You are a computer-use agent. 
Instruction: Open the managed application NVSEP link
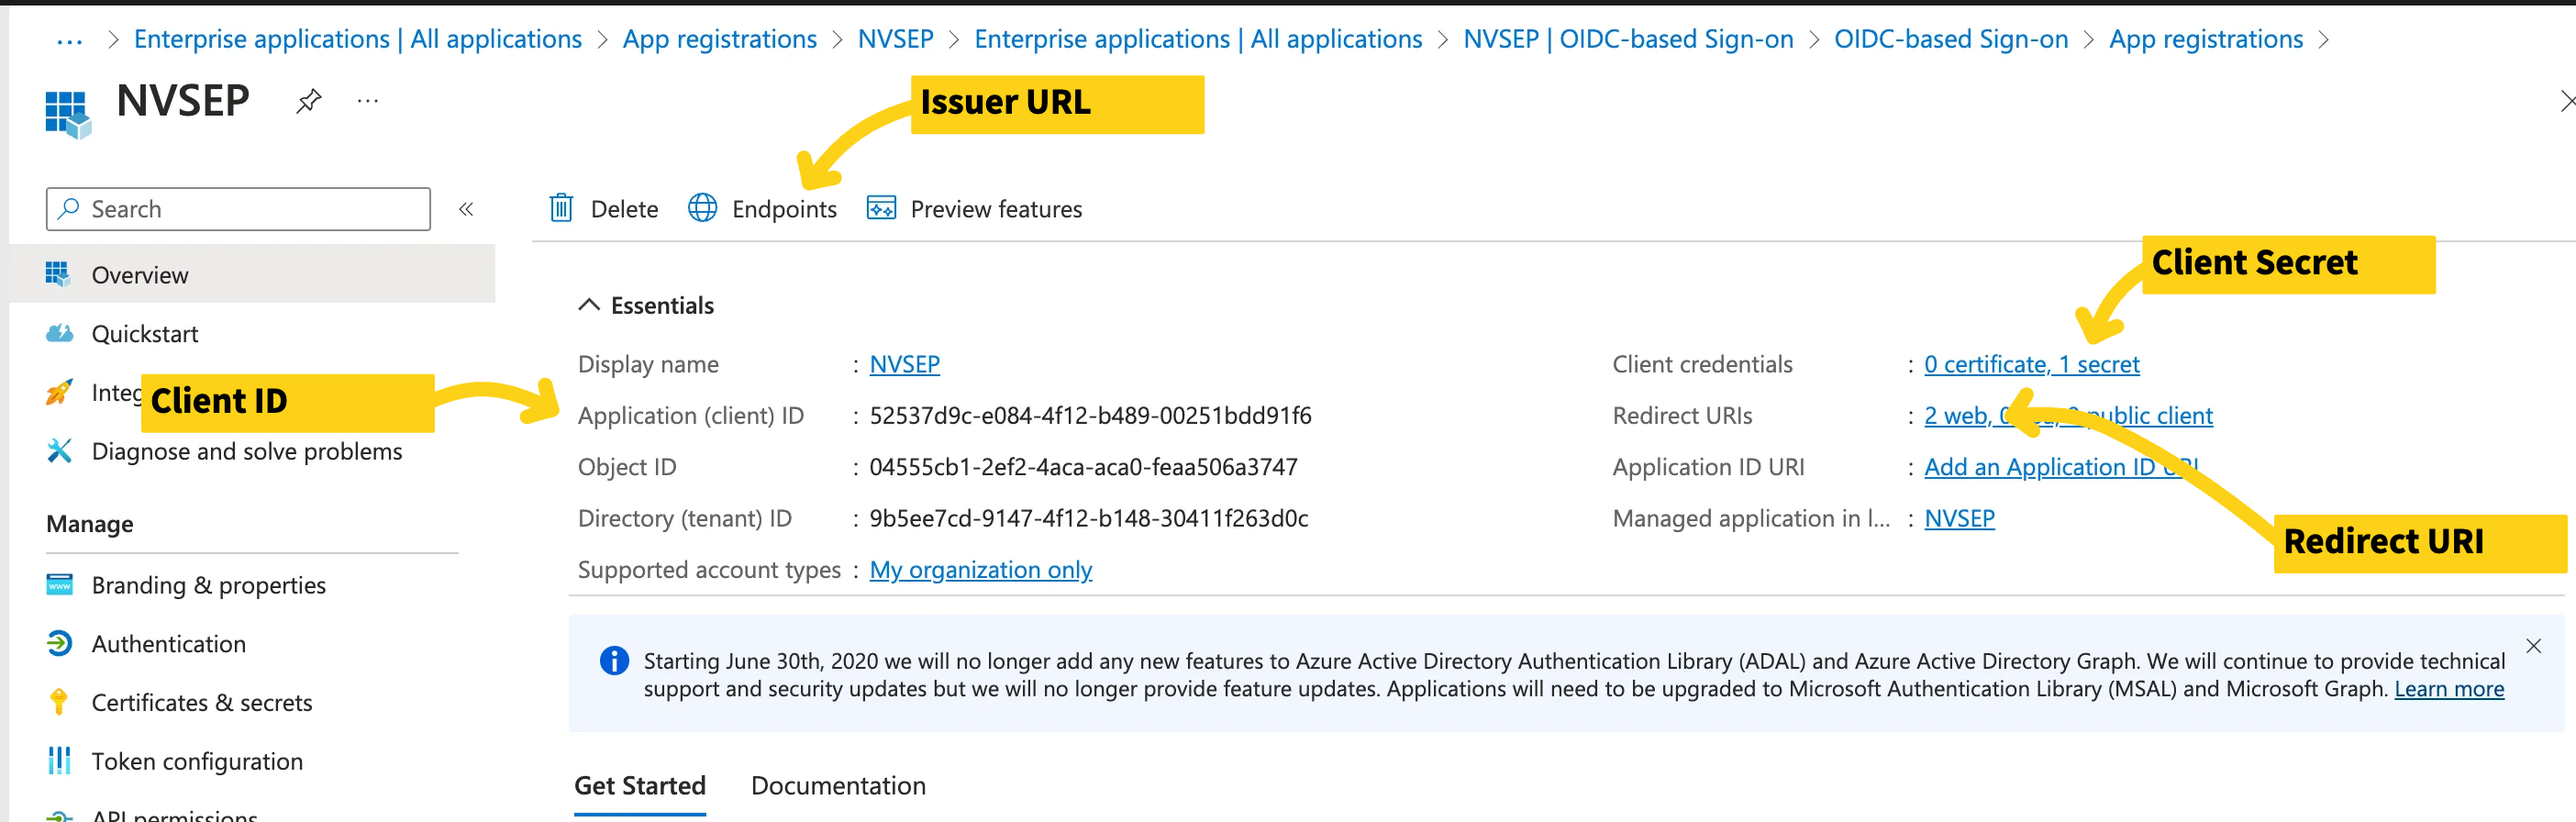point(1959,518)
